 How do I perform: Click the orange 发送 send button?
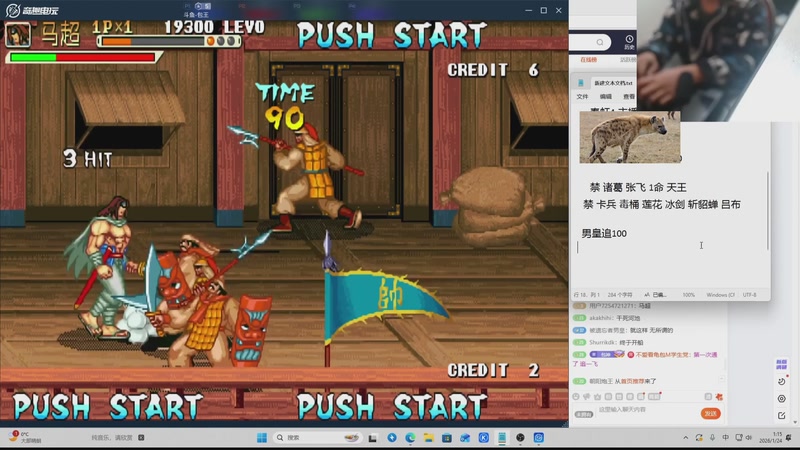coord(710,413)
